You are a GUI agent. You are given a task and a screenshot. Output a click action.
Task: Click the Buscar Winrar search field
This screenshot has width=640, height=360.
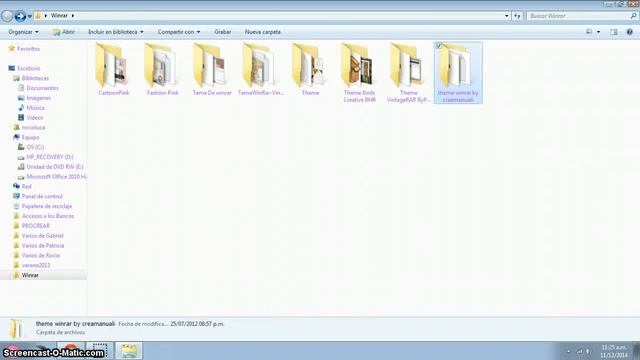[578, 16]
